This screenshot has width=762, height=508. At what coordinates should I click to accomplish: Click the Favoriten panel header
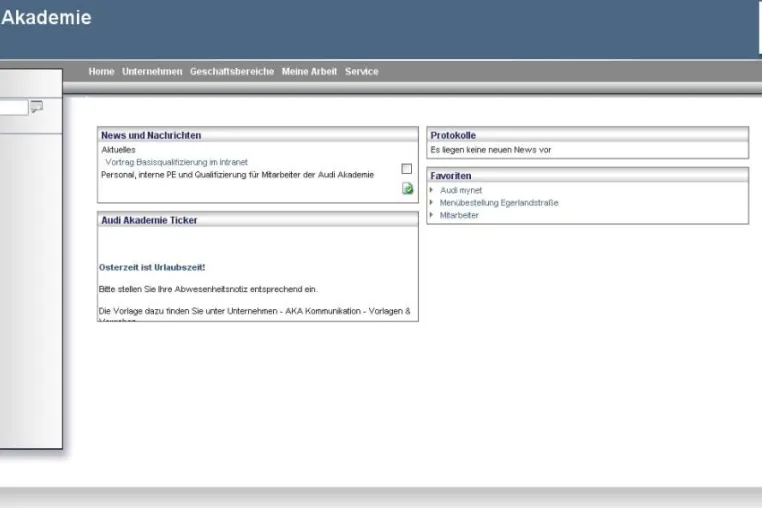588,175
